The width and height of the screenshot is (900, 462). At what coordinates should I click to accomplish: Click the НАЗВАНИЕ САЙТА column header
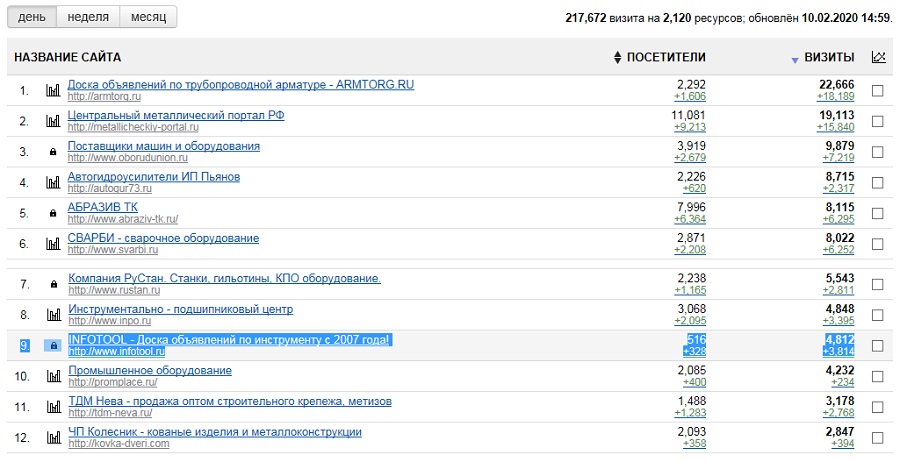click(67, 57)
